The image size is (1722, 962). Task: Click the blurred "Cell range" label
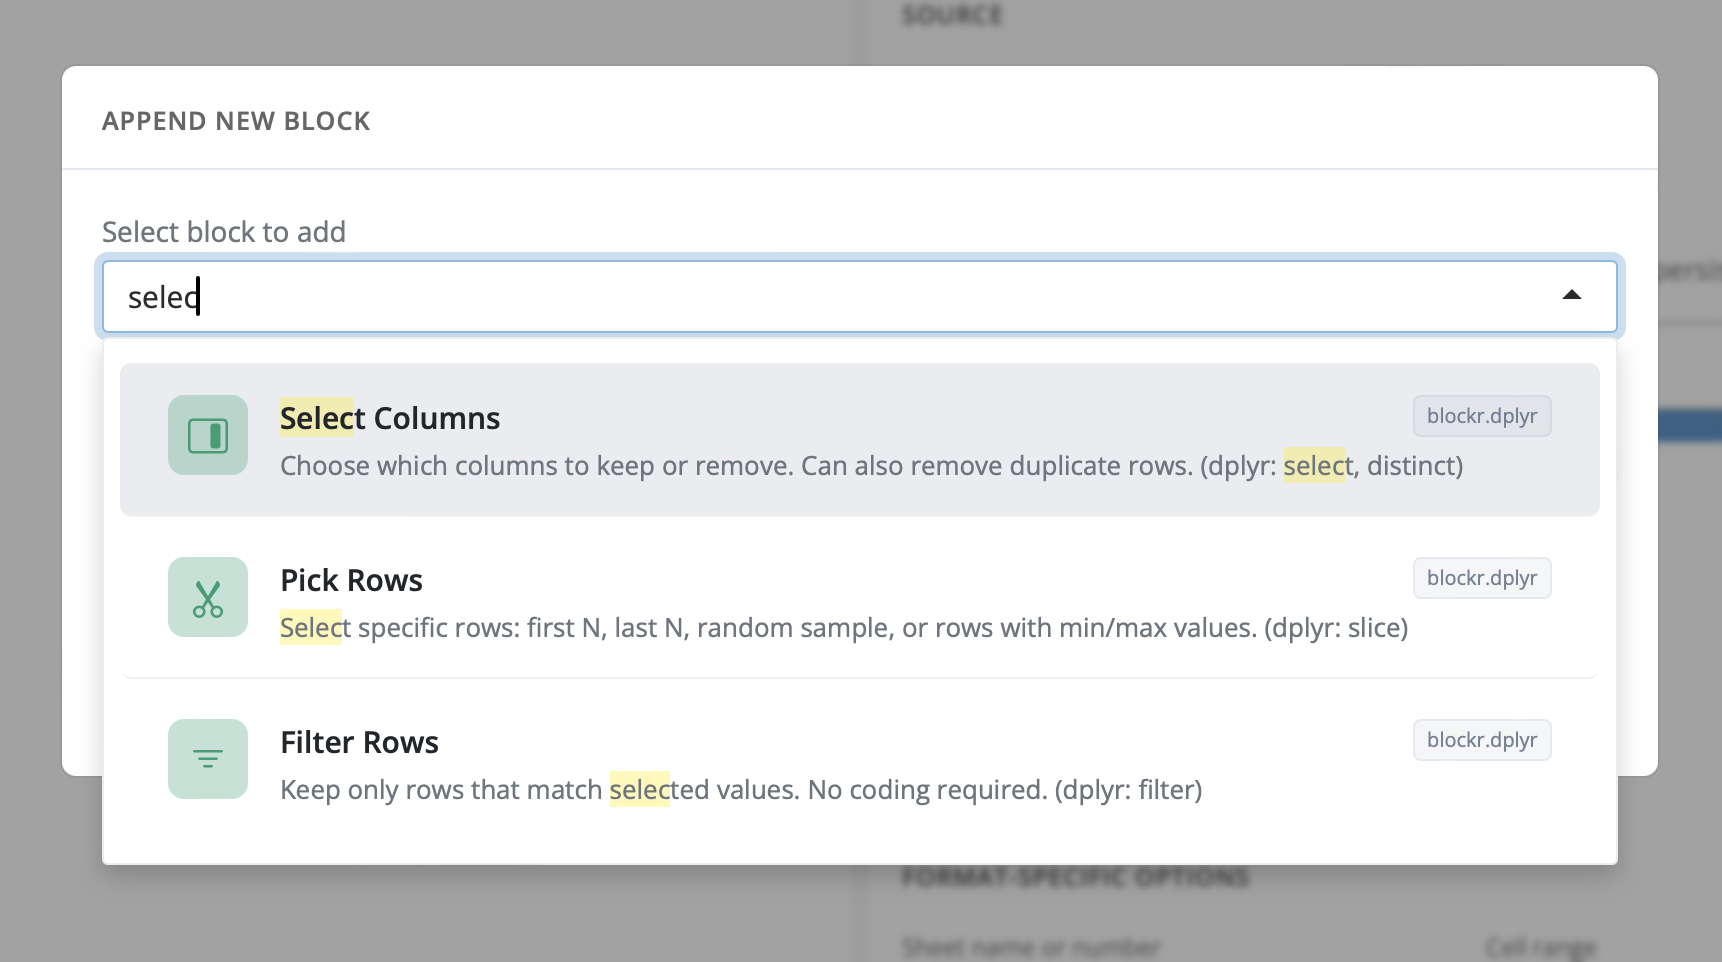click(x=1540, y=947)
